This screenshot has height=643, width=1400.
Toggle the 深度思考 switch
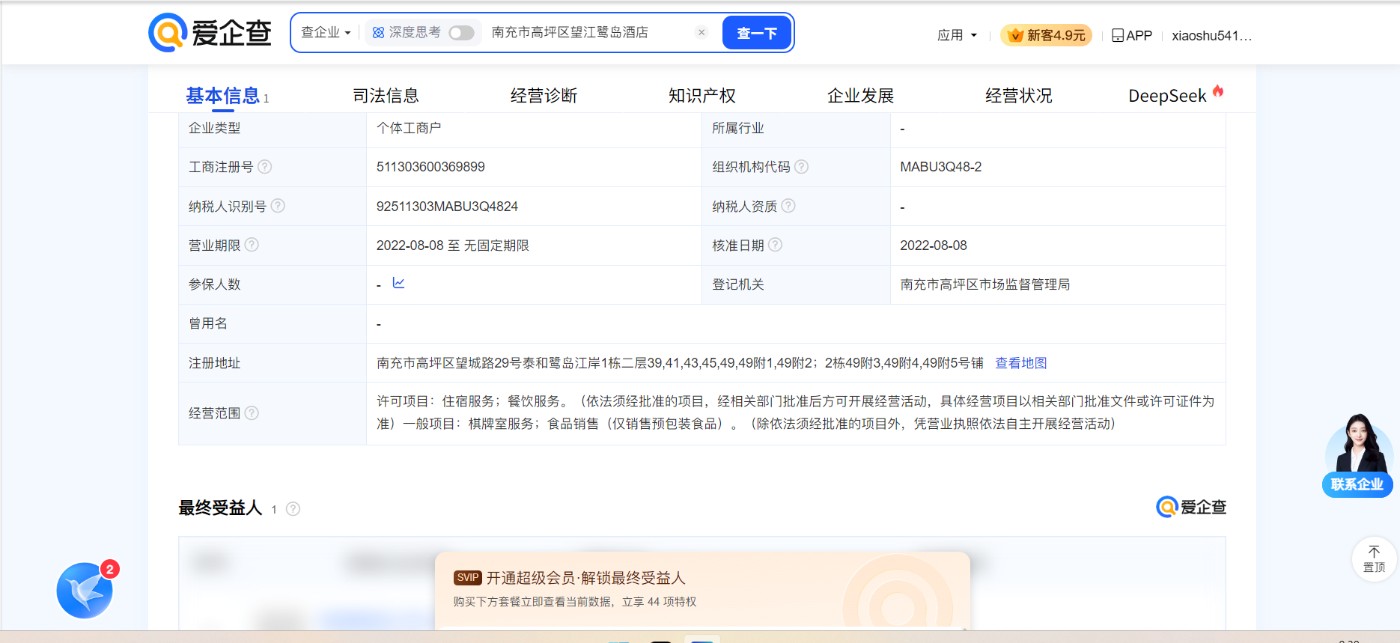[x=461, y=33]
